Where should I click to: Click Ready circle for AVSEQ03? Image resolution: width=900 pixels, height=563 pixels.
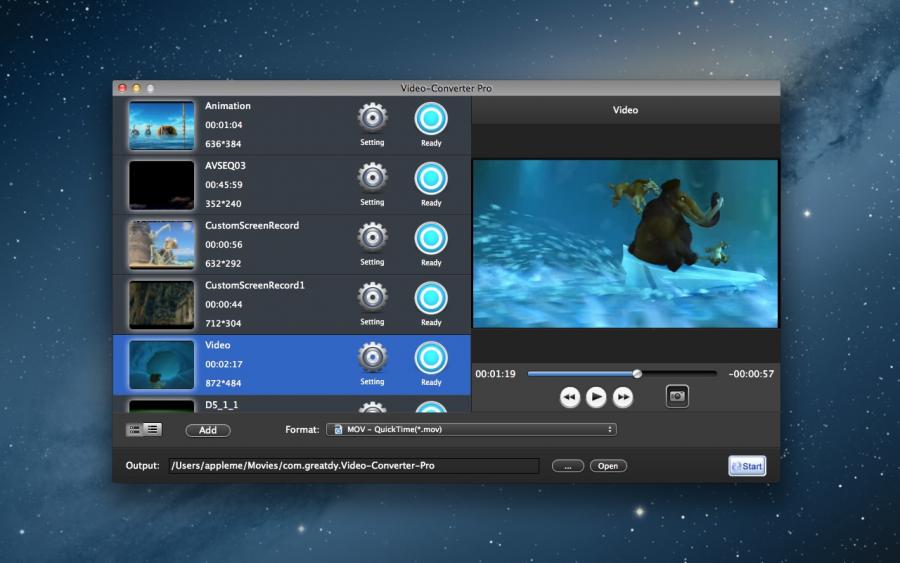[x=431, y=178]
